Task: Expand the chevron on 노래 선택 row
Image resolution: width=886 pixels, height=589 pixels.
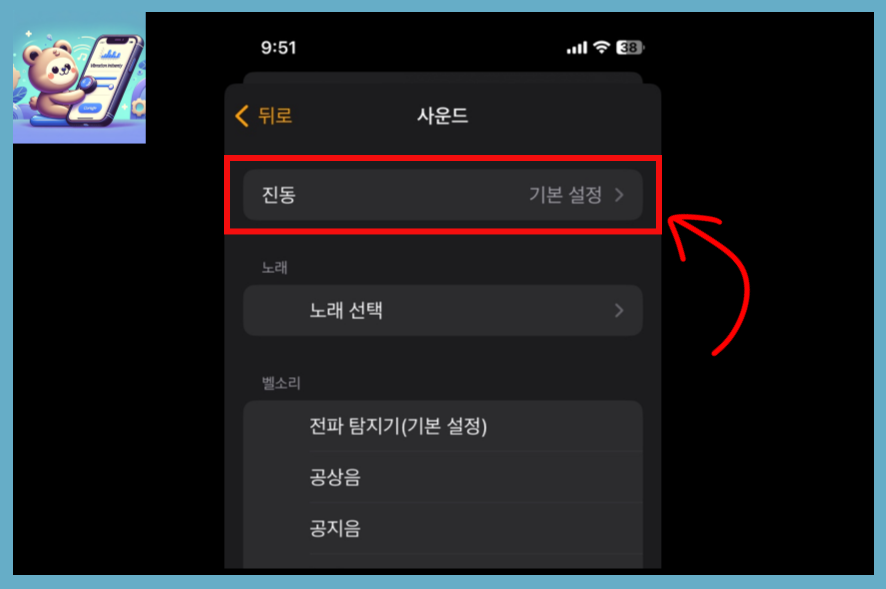Action: tap(619, 310)
